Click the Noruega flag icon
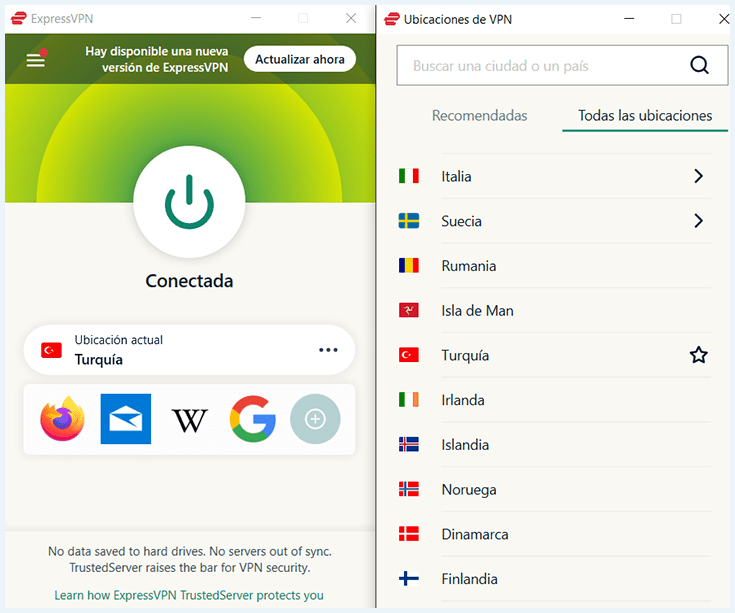Viewport: 735px width, 613px height. click(409, 489)
